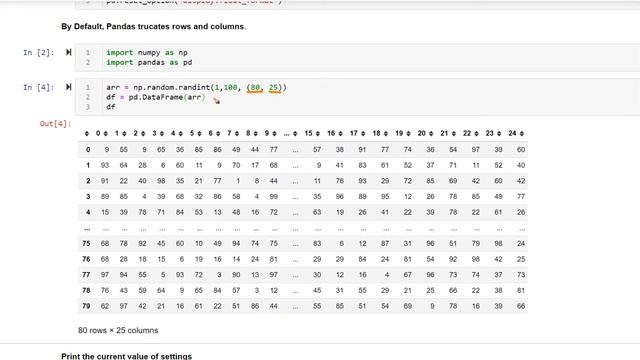Sort by the index column icon
This screenshot has width=640, height=360.
pos(87,133)
